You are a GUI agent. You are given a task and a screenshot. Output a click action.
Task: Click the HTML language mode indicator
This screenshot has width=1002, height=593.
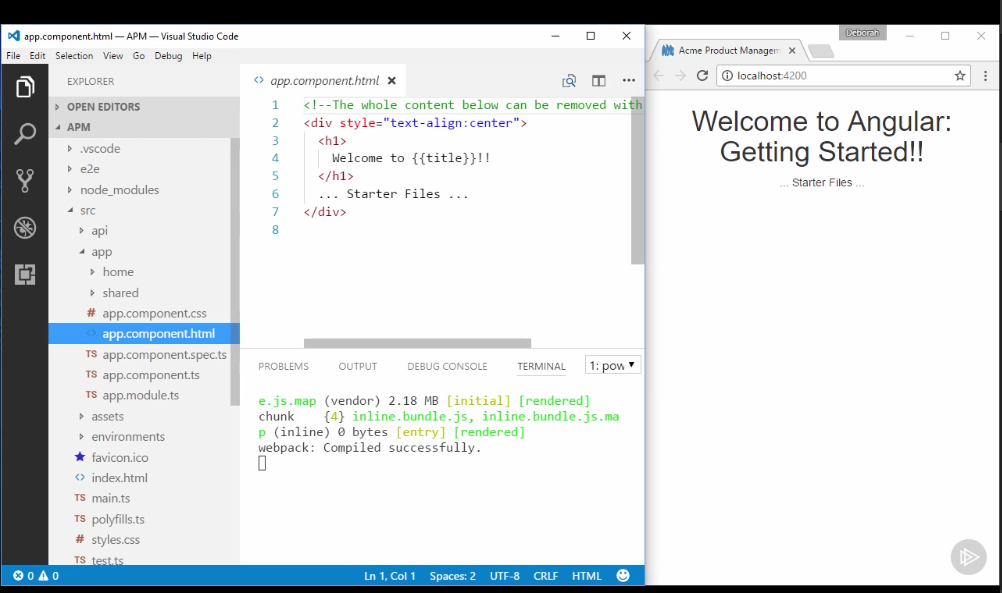[x=587, y=576]
